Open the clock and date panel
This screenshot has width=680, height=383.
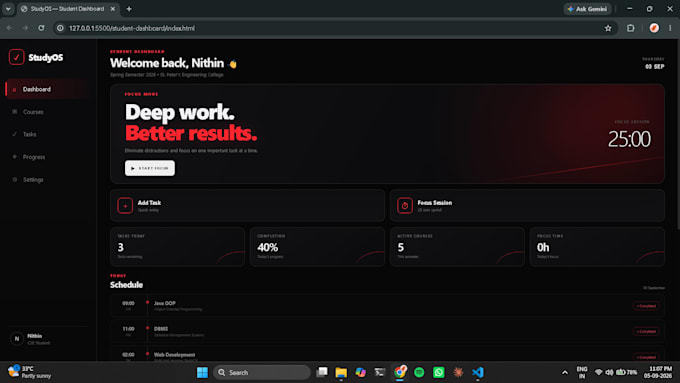tap(657, 373)
